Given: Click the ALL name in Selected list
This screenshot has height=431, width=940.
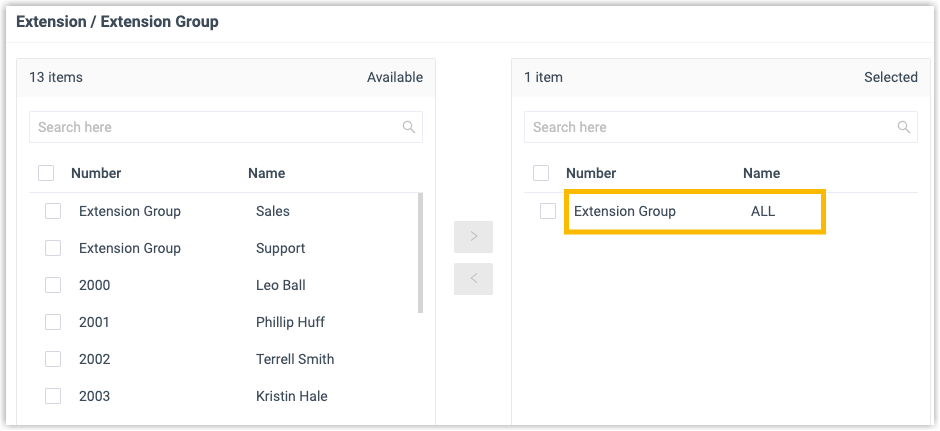Looking at the screenshot, I should (763, 211).
